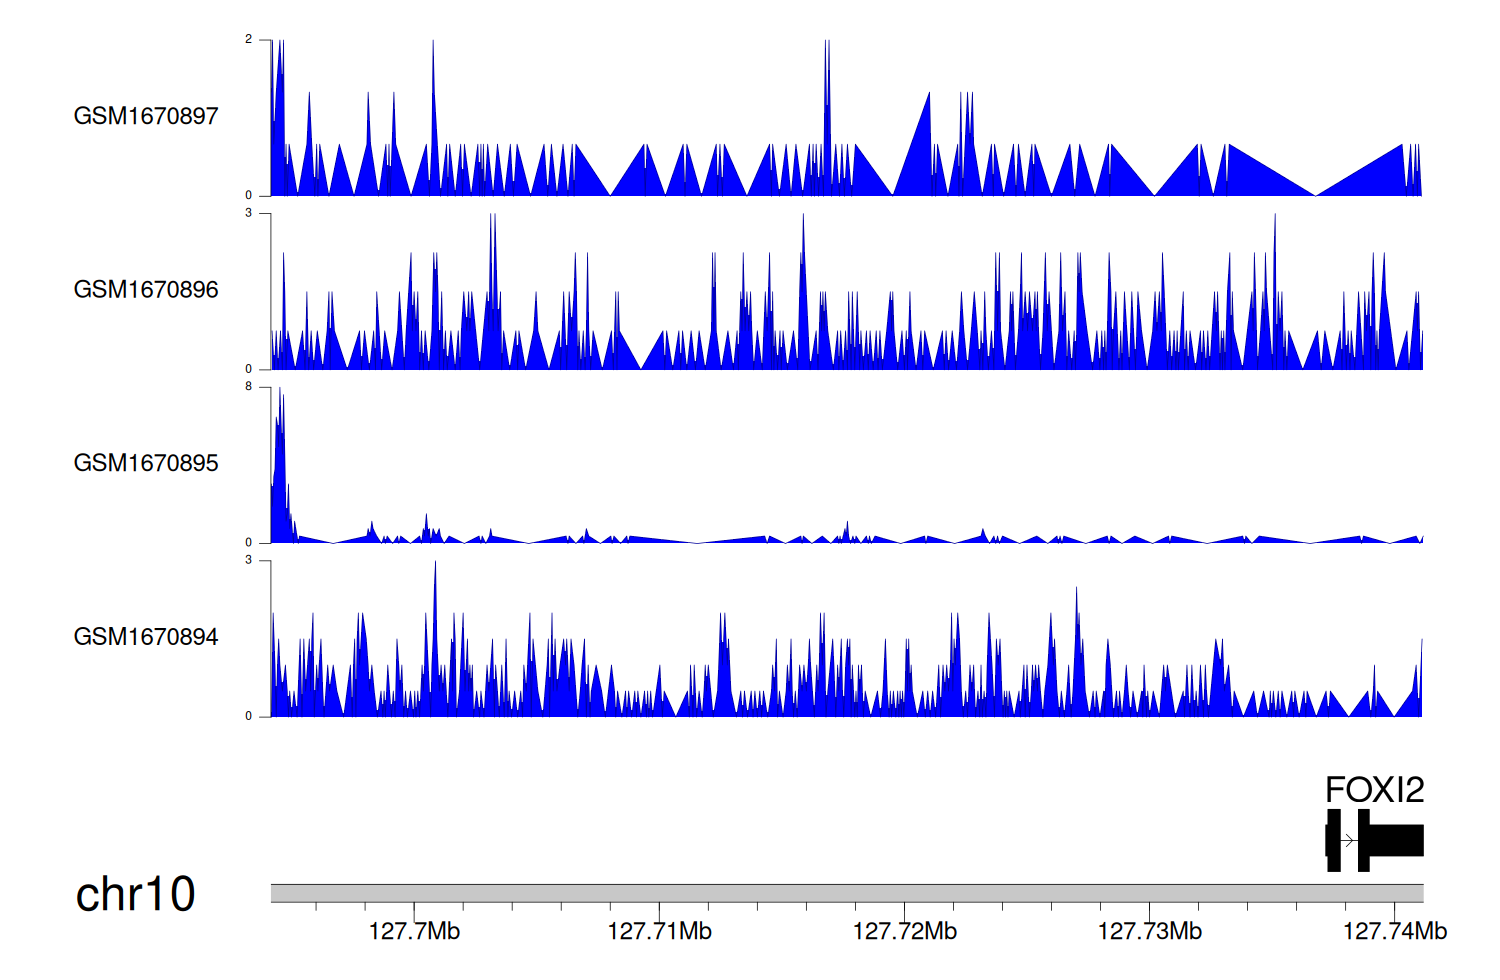Screen dimensions: 1500x980
Task: Click the 127.71Mb axis position label
Action: 659,932
